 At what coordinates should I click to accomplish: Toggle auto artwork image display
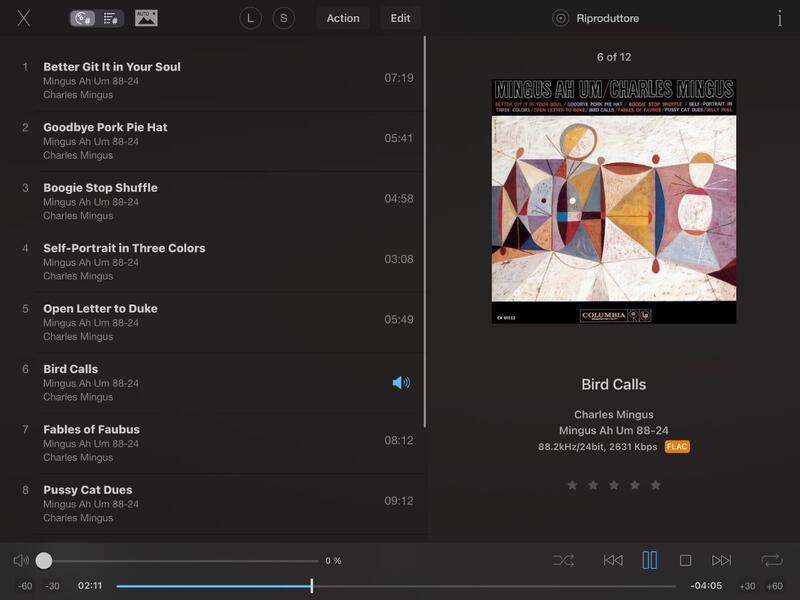146,18
